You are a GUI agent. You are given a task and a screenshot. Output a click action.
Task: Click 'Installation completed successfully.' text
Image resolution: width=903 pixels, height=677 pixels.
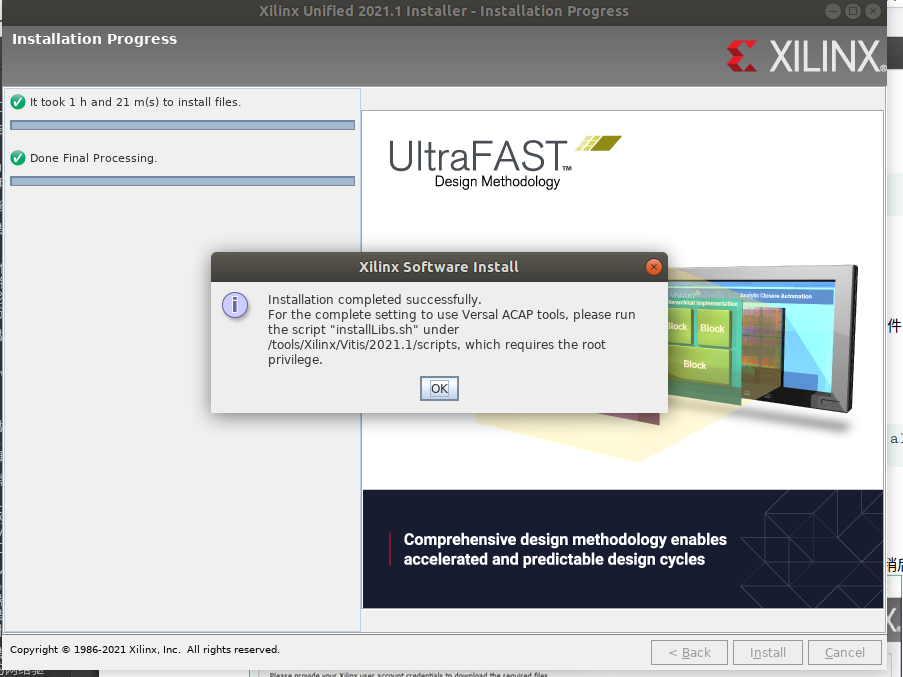pyautogui.click(x=374, y=299)
